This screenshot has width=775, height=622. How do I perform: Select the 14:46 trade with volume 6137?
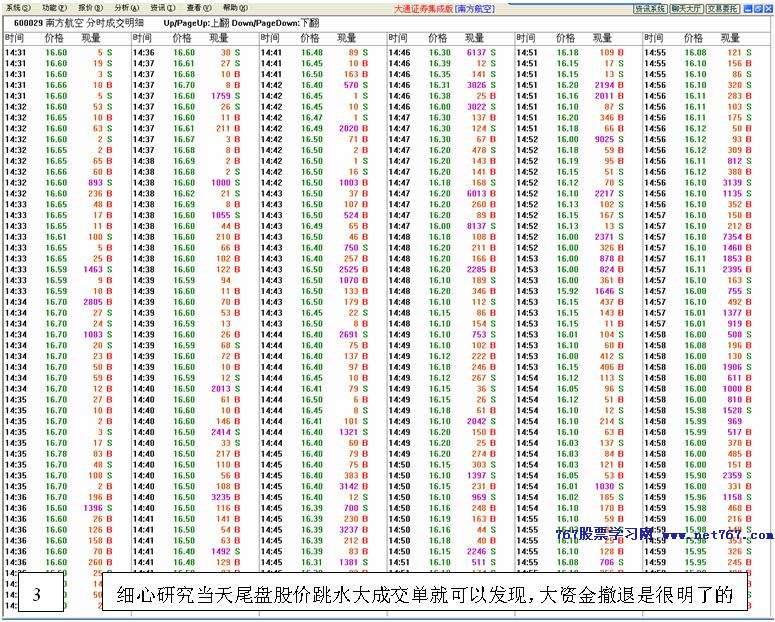pos(478,52)
